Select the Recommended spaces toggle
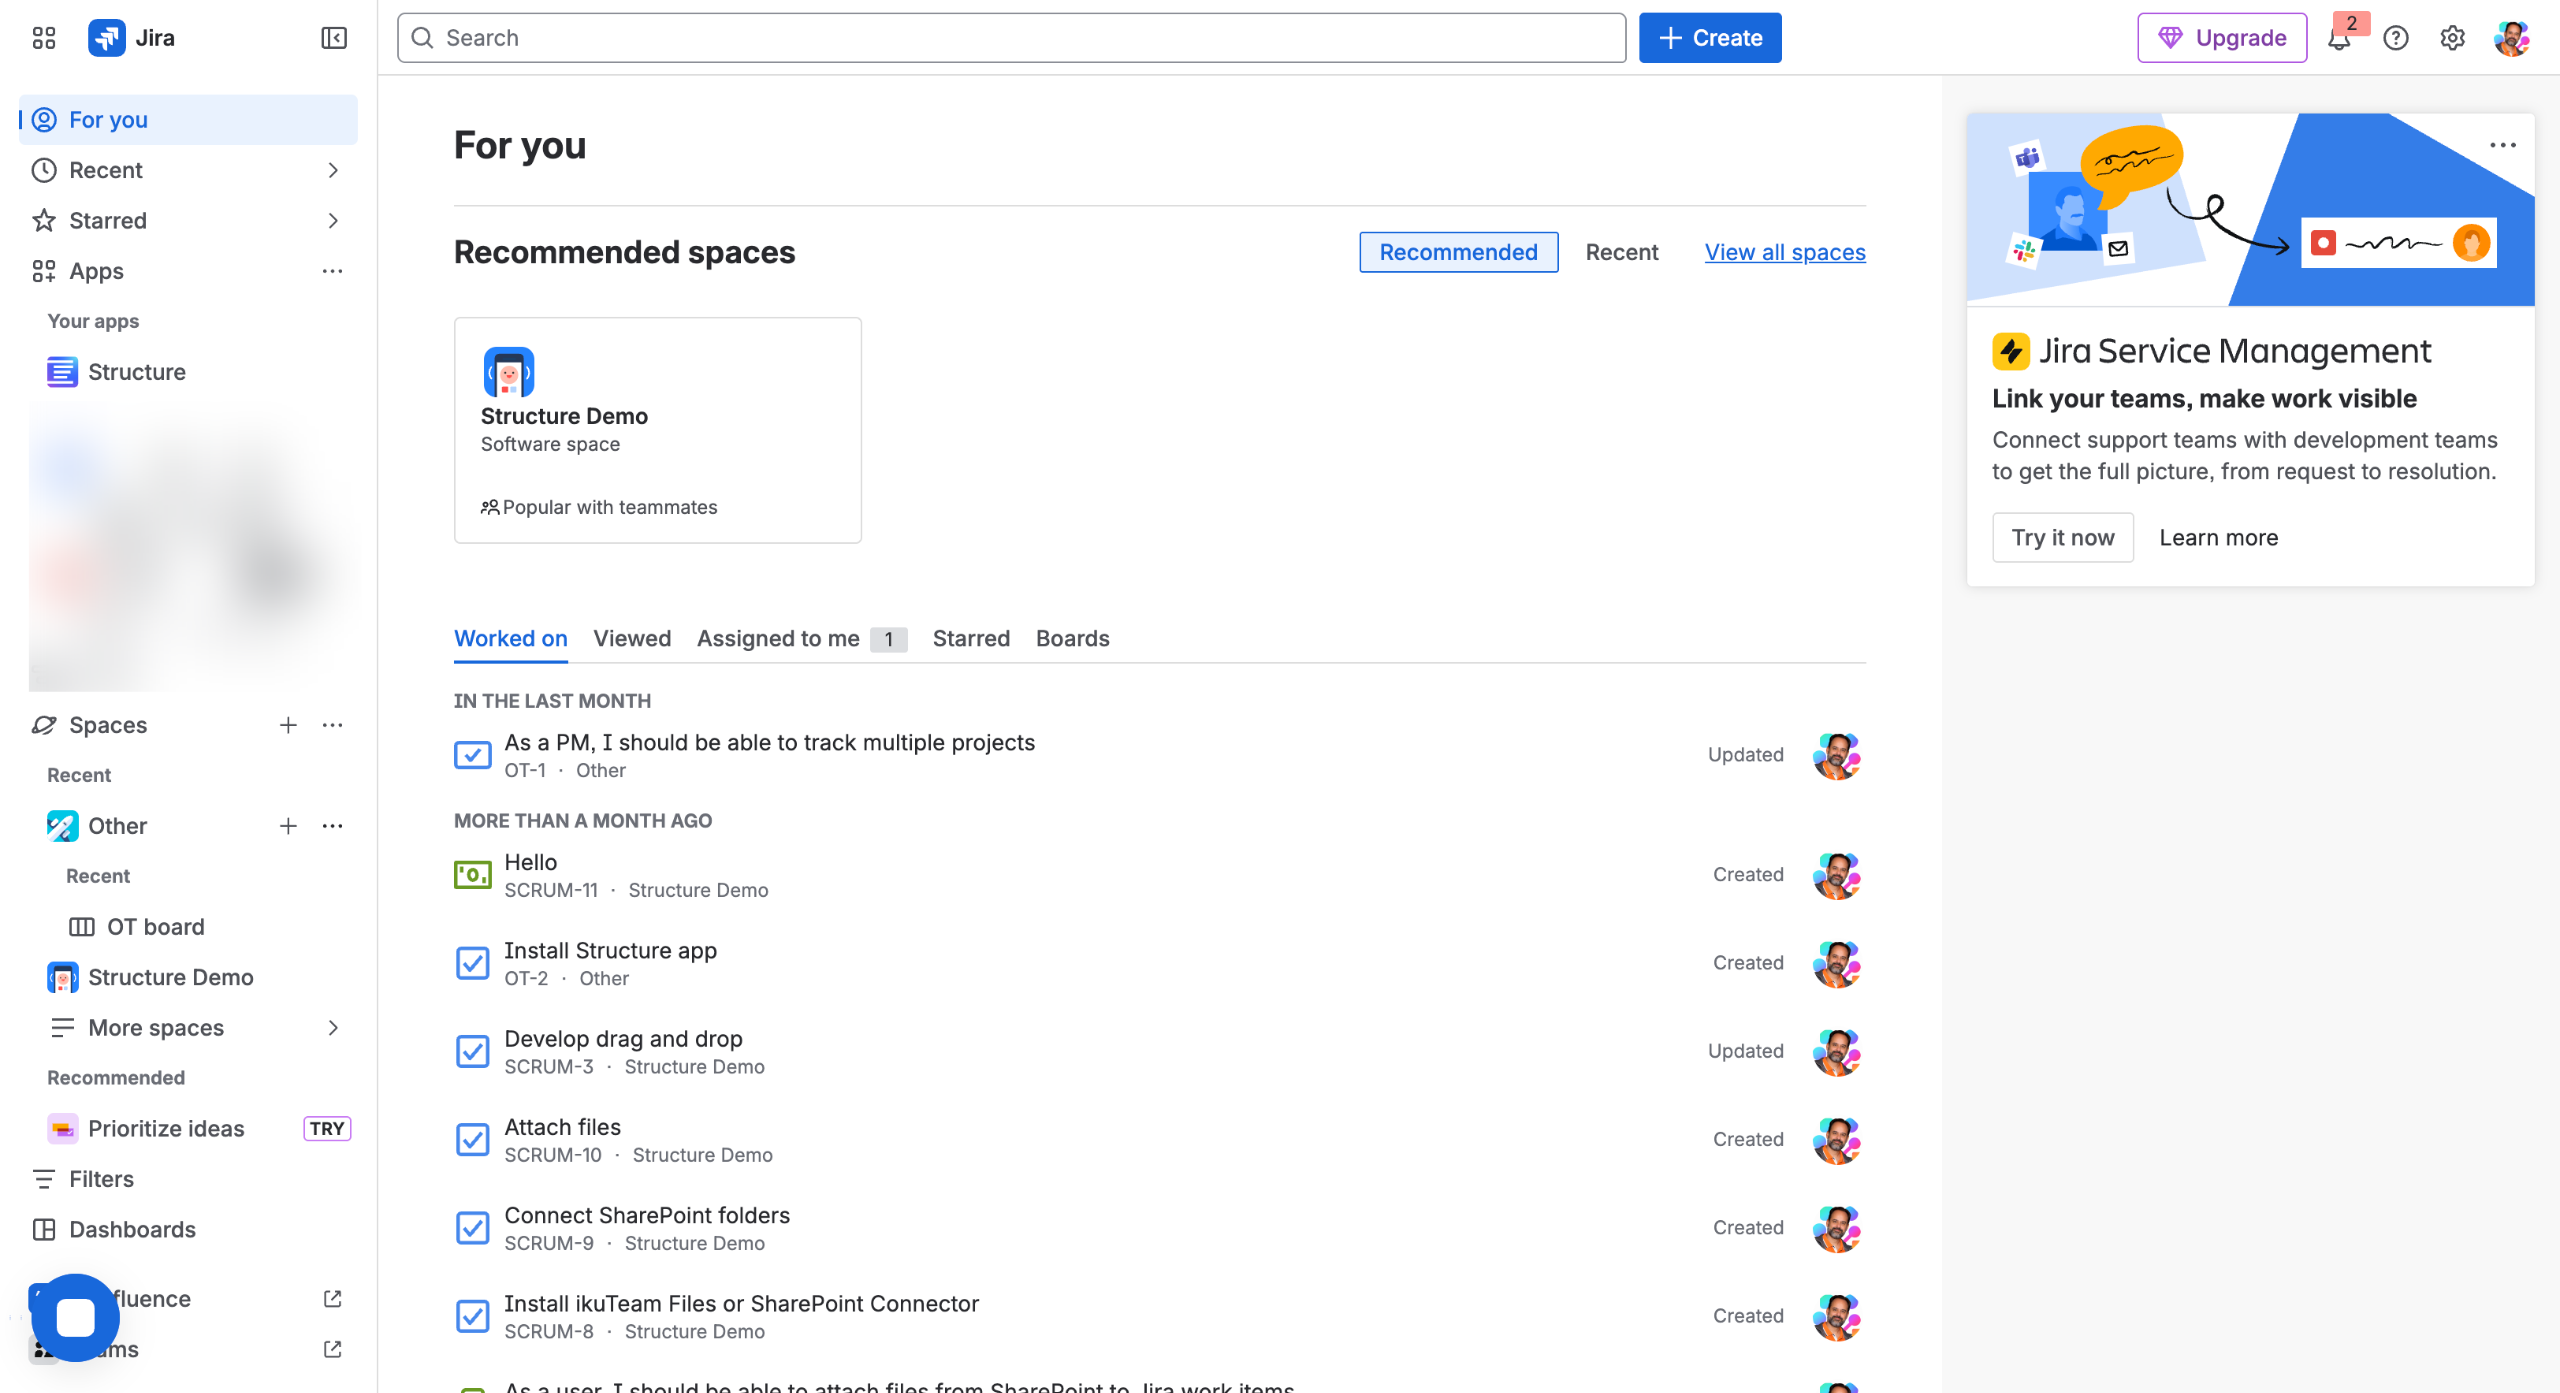The width and height of the screenshot is (2560, 1393). tap(1458, 252)
